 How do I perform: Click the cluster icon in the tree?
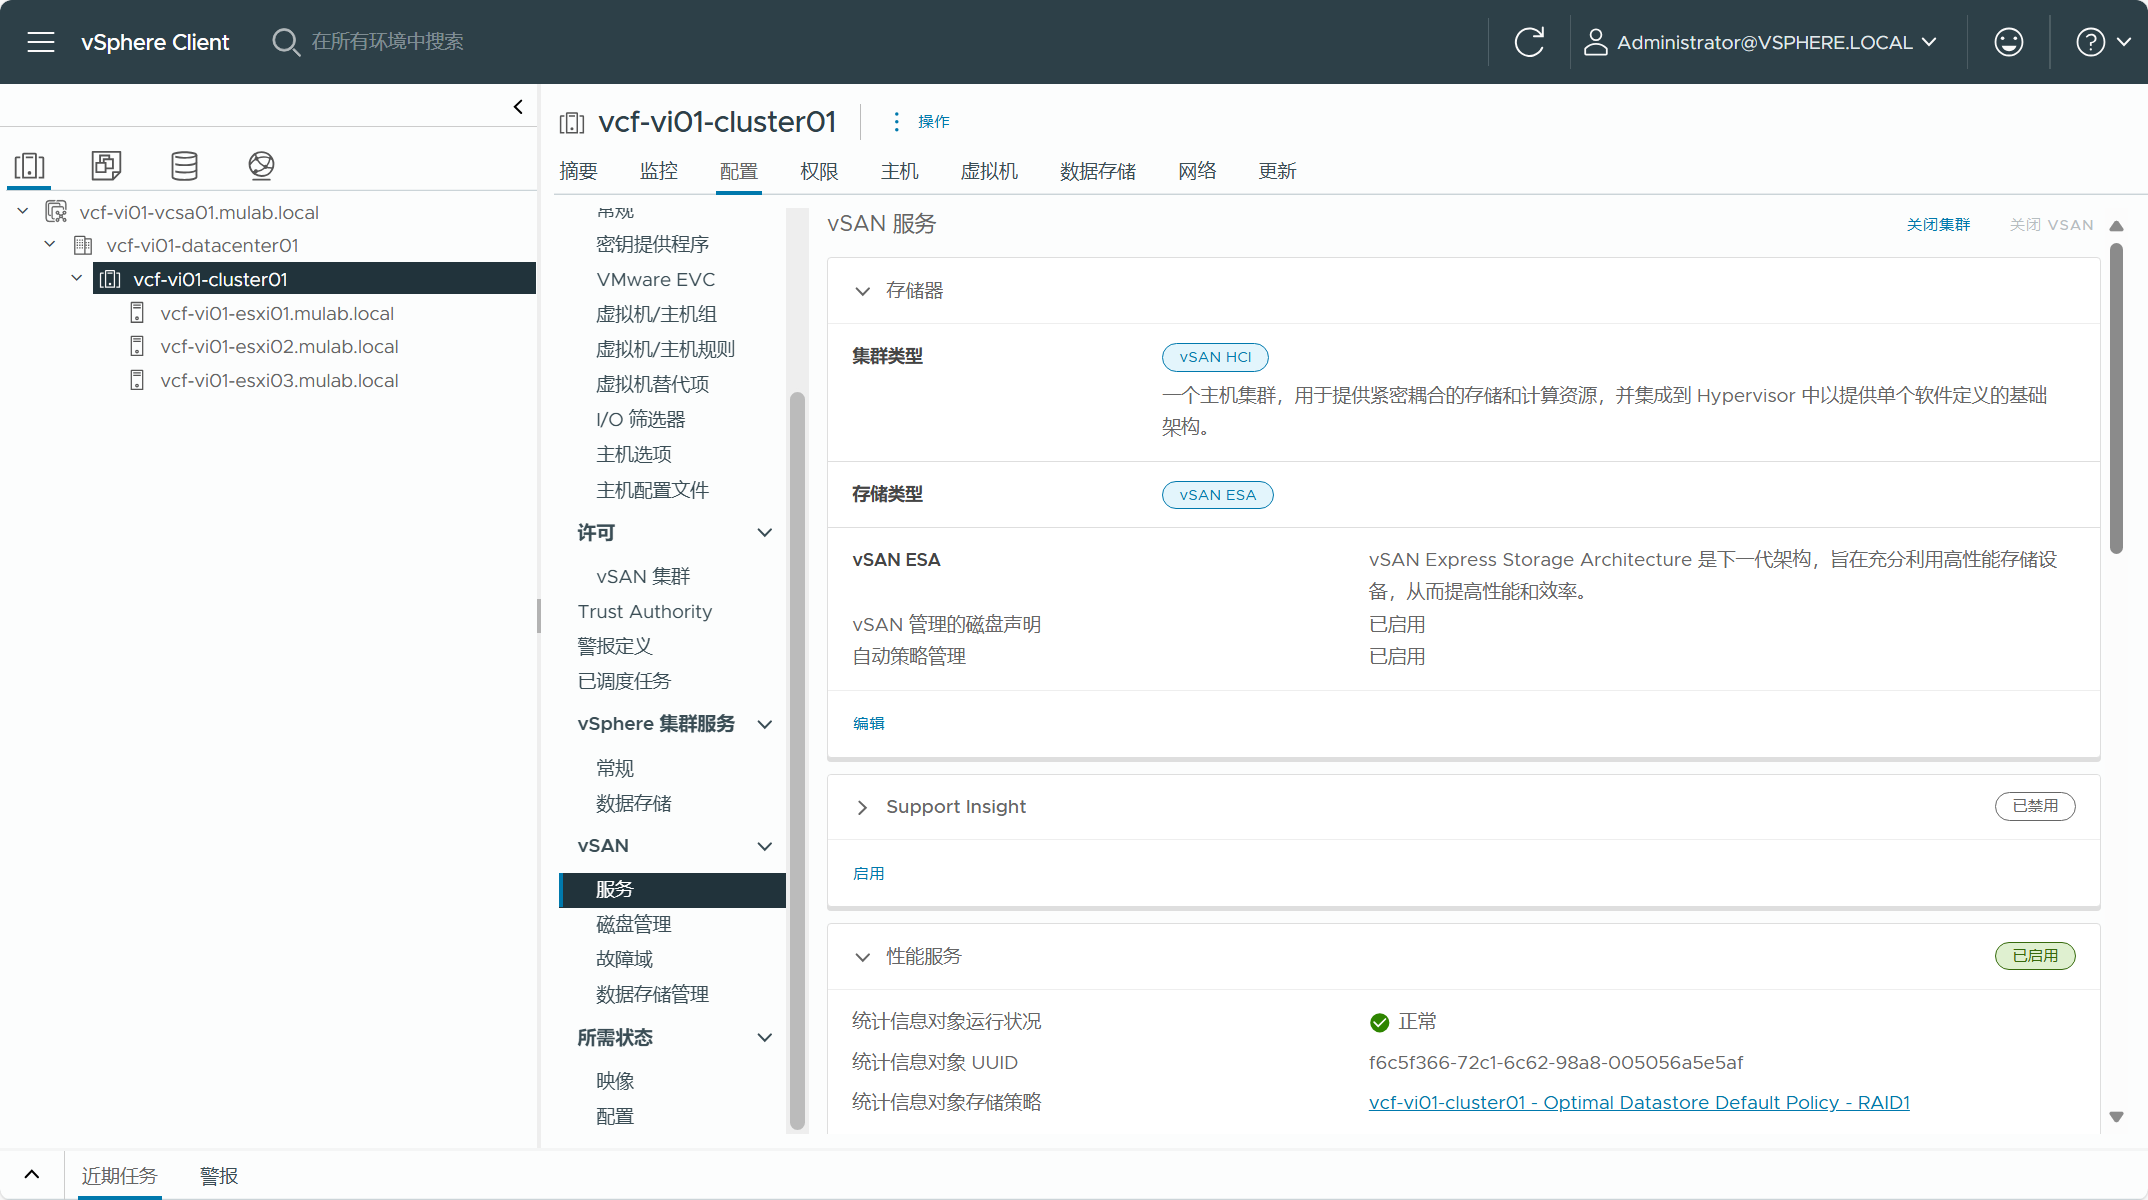[x=110, y=279]
